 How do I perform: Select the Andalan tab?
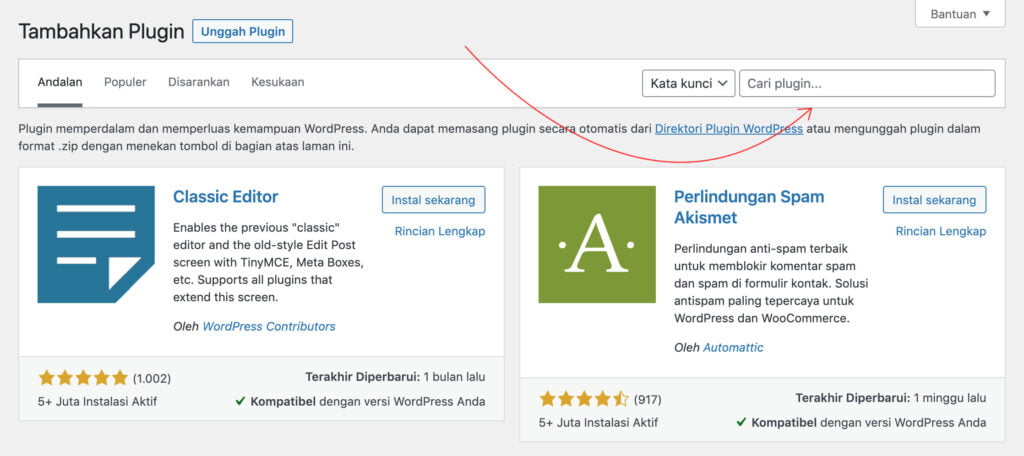[x=60, y=82]
